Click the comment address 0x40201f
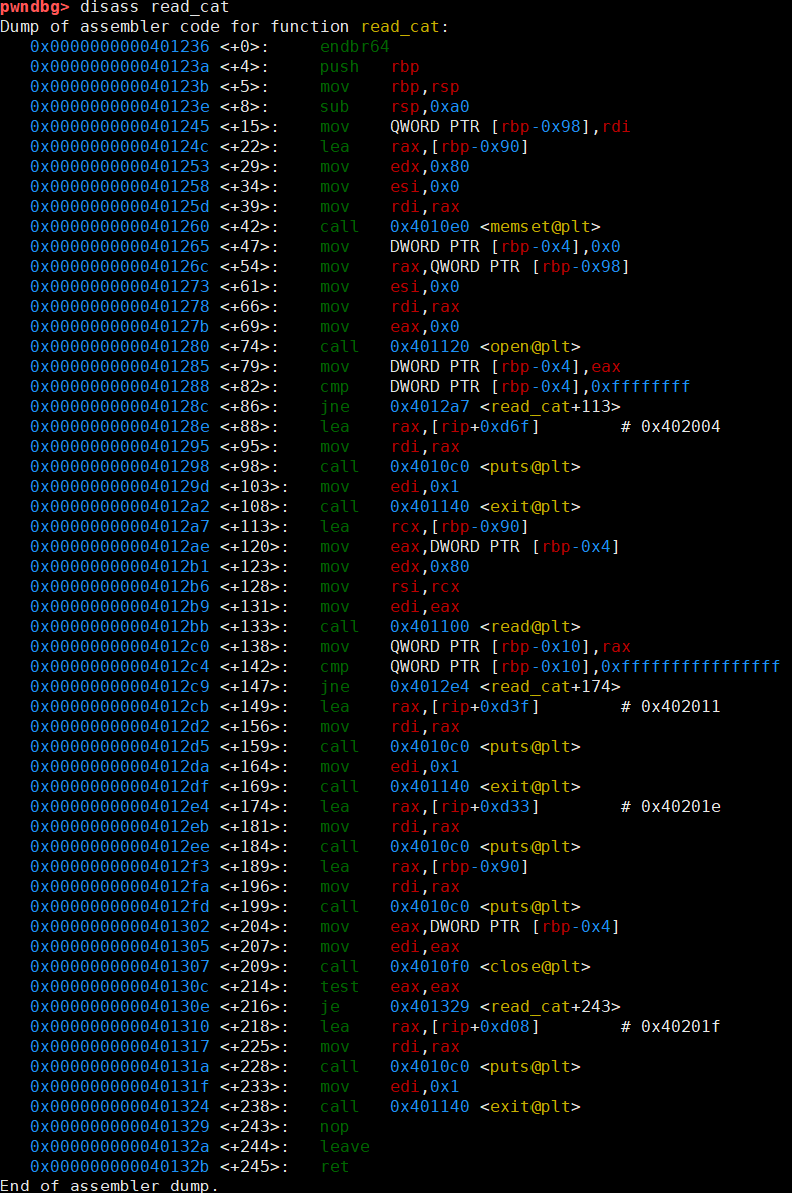Screen dimensions: 792x1193 [680, 1027]
